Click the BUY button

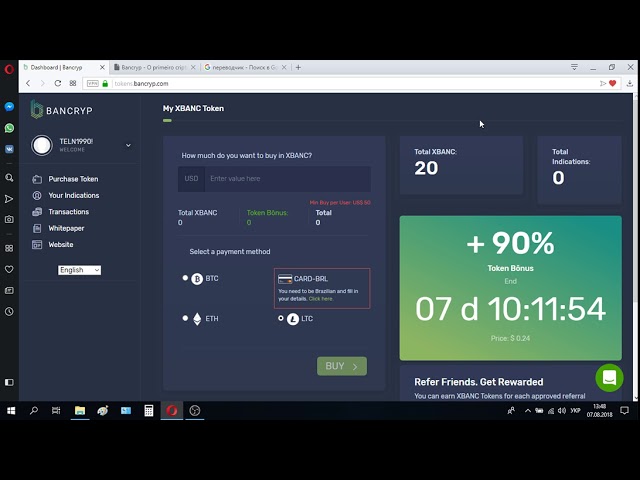(342, 366)
